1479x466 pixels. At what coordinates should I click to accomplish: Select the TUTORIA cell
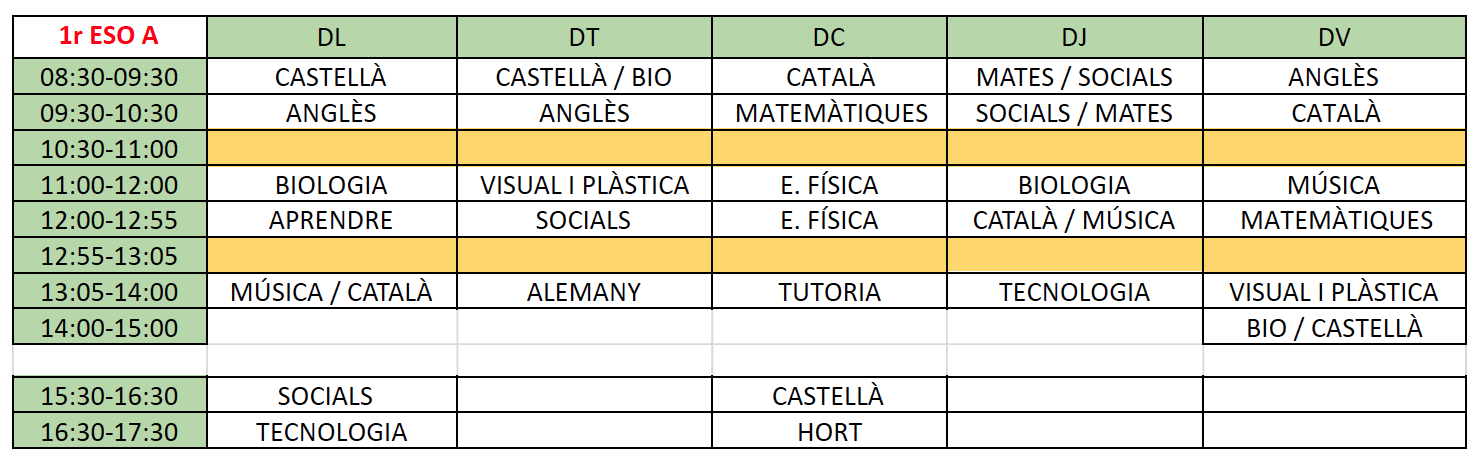[x=829, y=292]
